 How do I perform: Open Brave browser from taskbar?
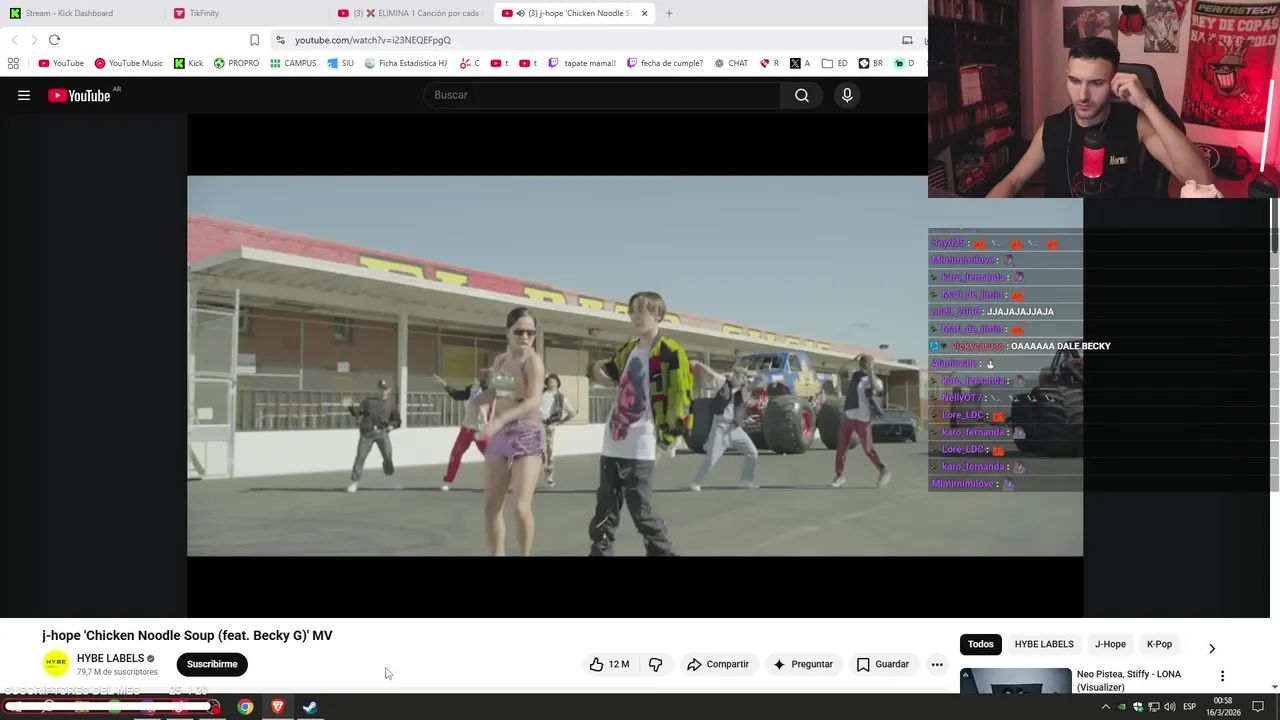point(278,707)
